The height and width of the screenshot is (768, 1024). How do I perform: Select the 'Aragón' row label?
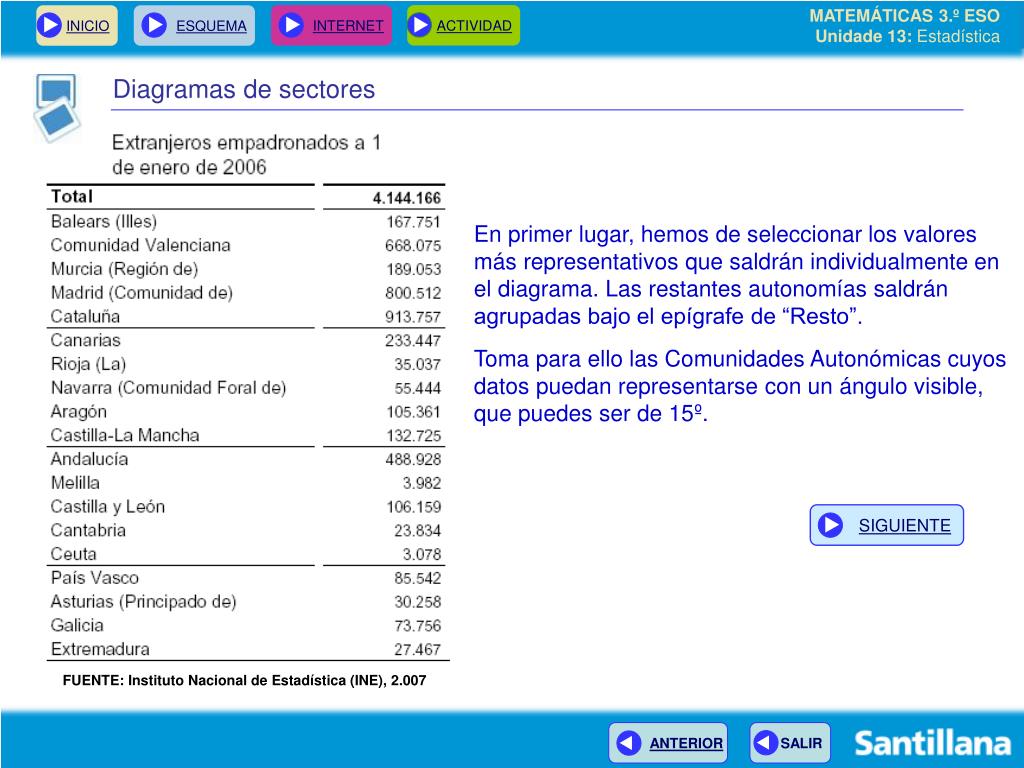click(x=78, y=412)
